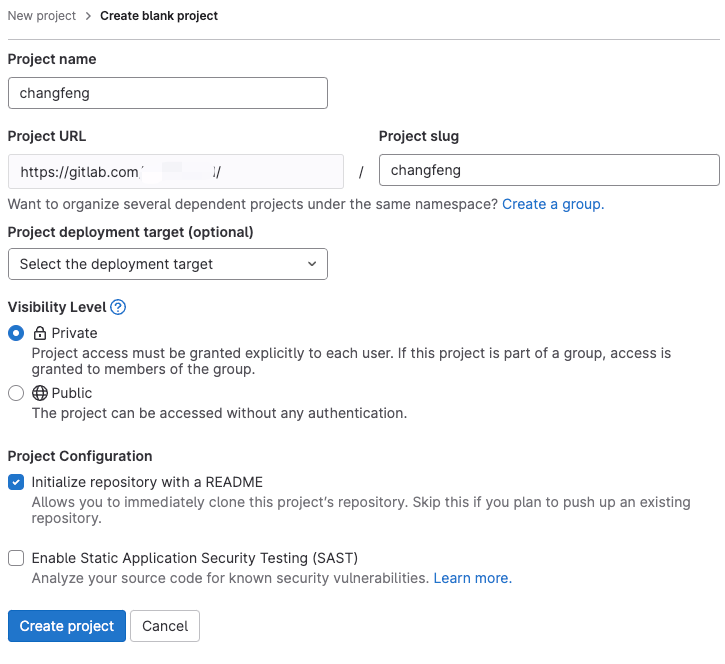725x664 pixels.
Task: Select the Public visibility radio button
Action: click(16, 393)
